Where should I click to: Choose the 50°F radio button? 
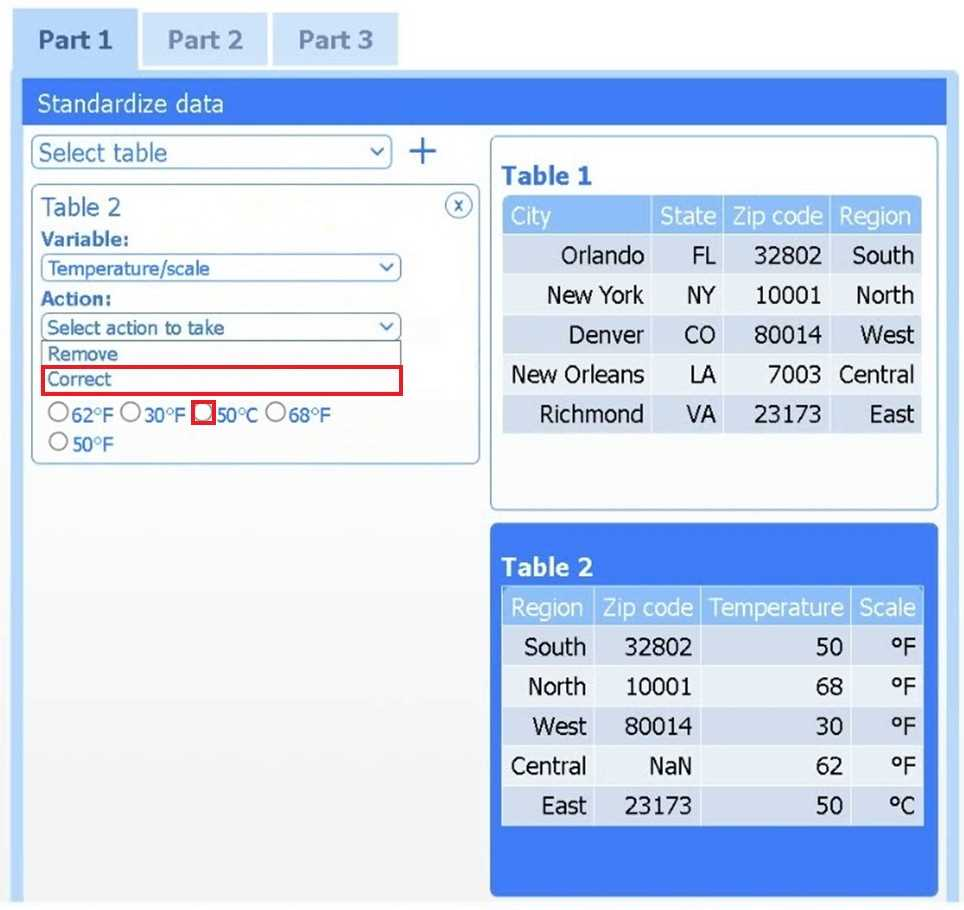tap(58, 442)
